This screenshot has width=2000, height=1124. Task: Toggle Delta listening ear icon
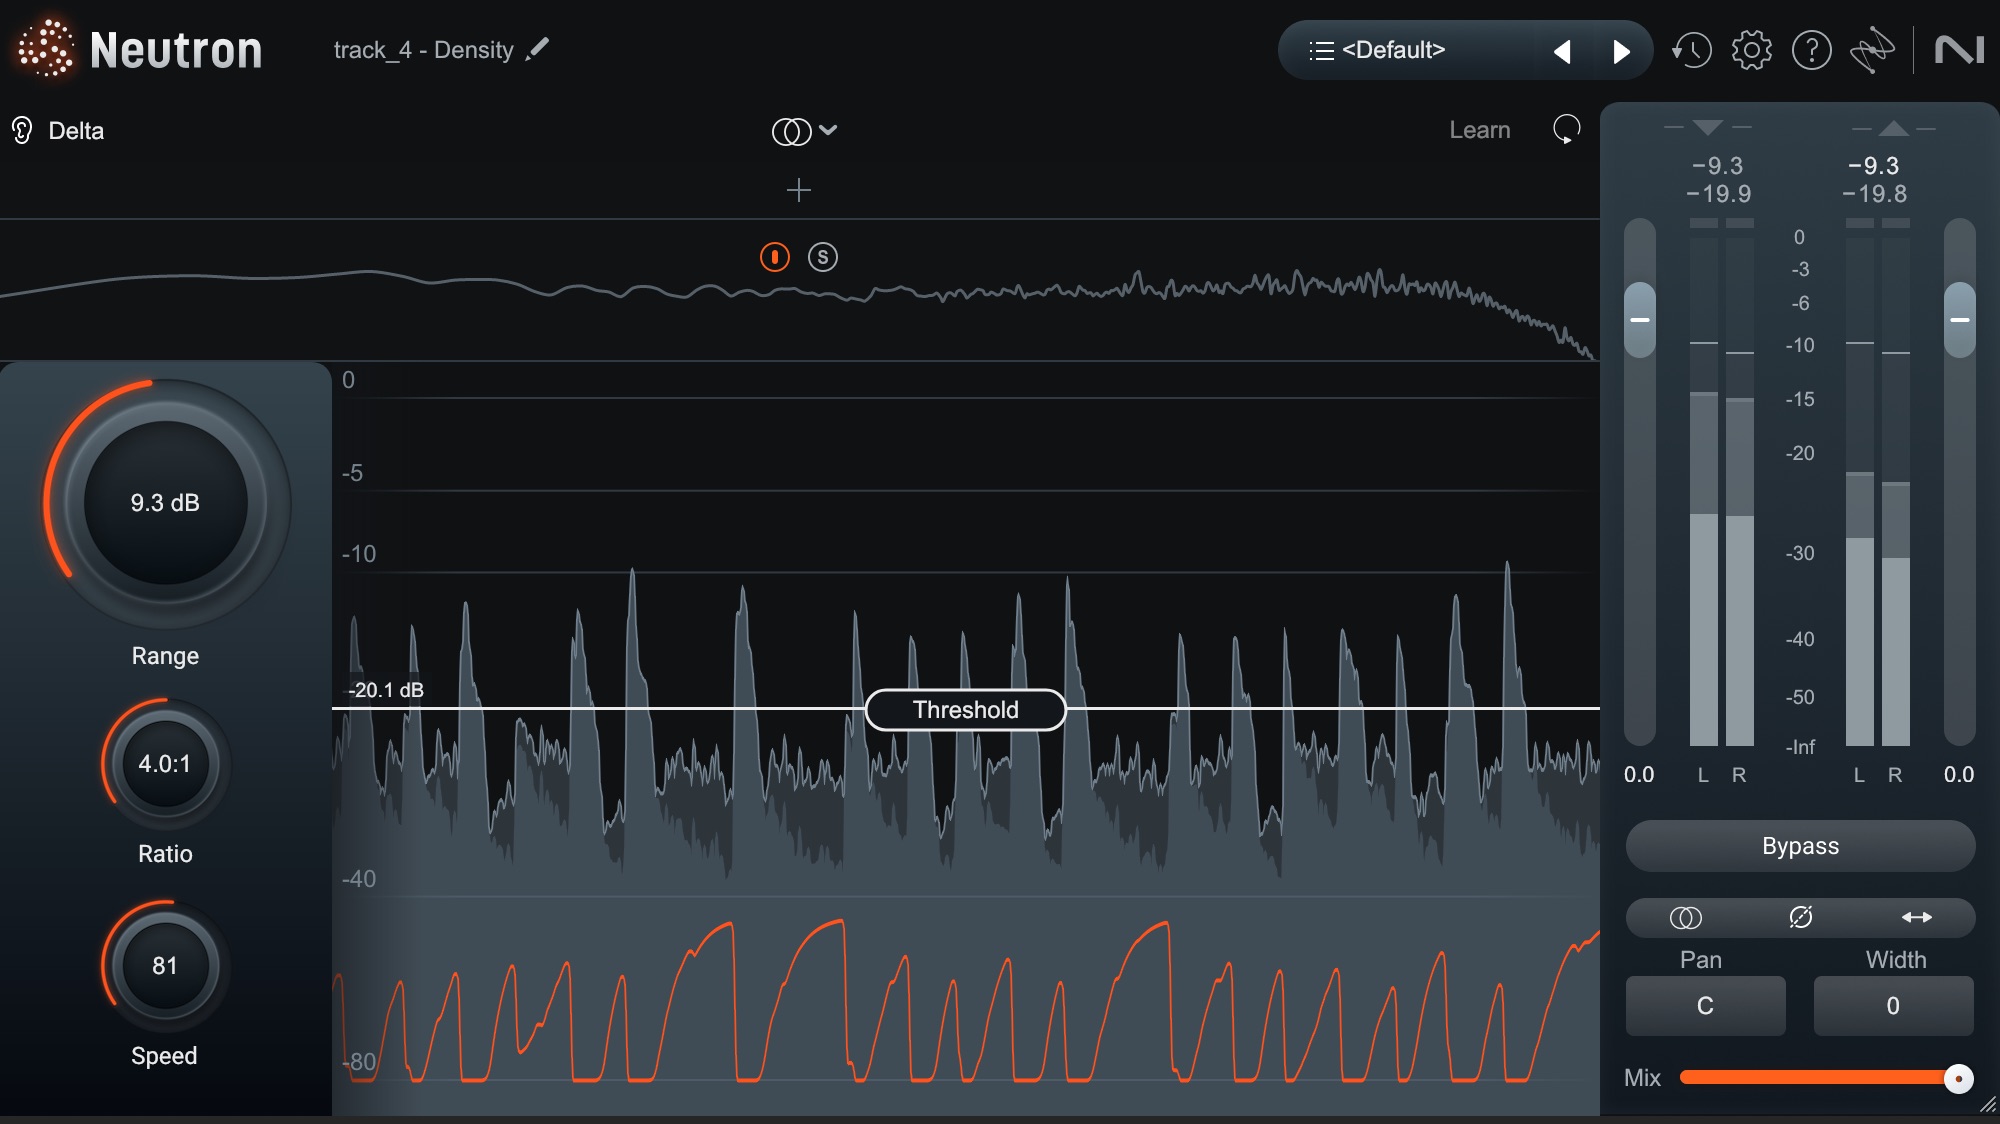click(22, 130)
